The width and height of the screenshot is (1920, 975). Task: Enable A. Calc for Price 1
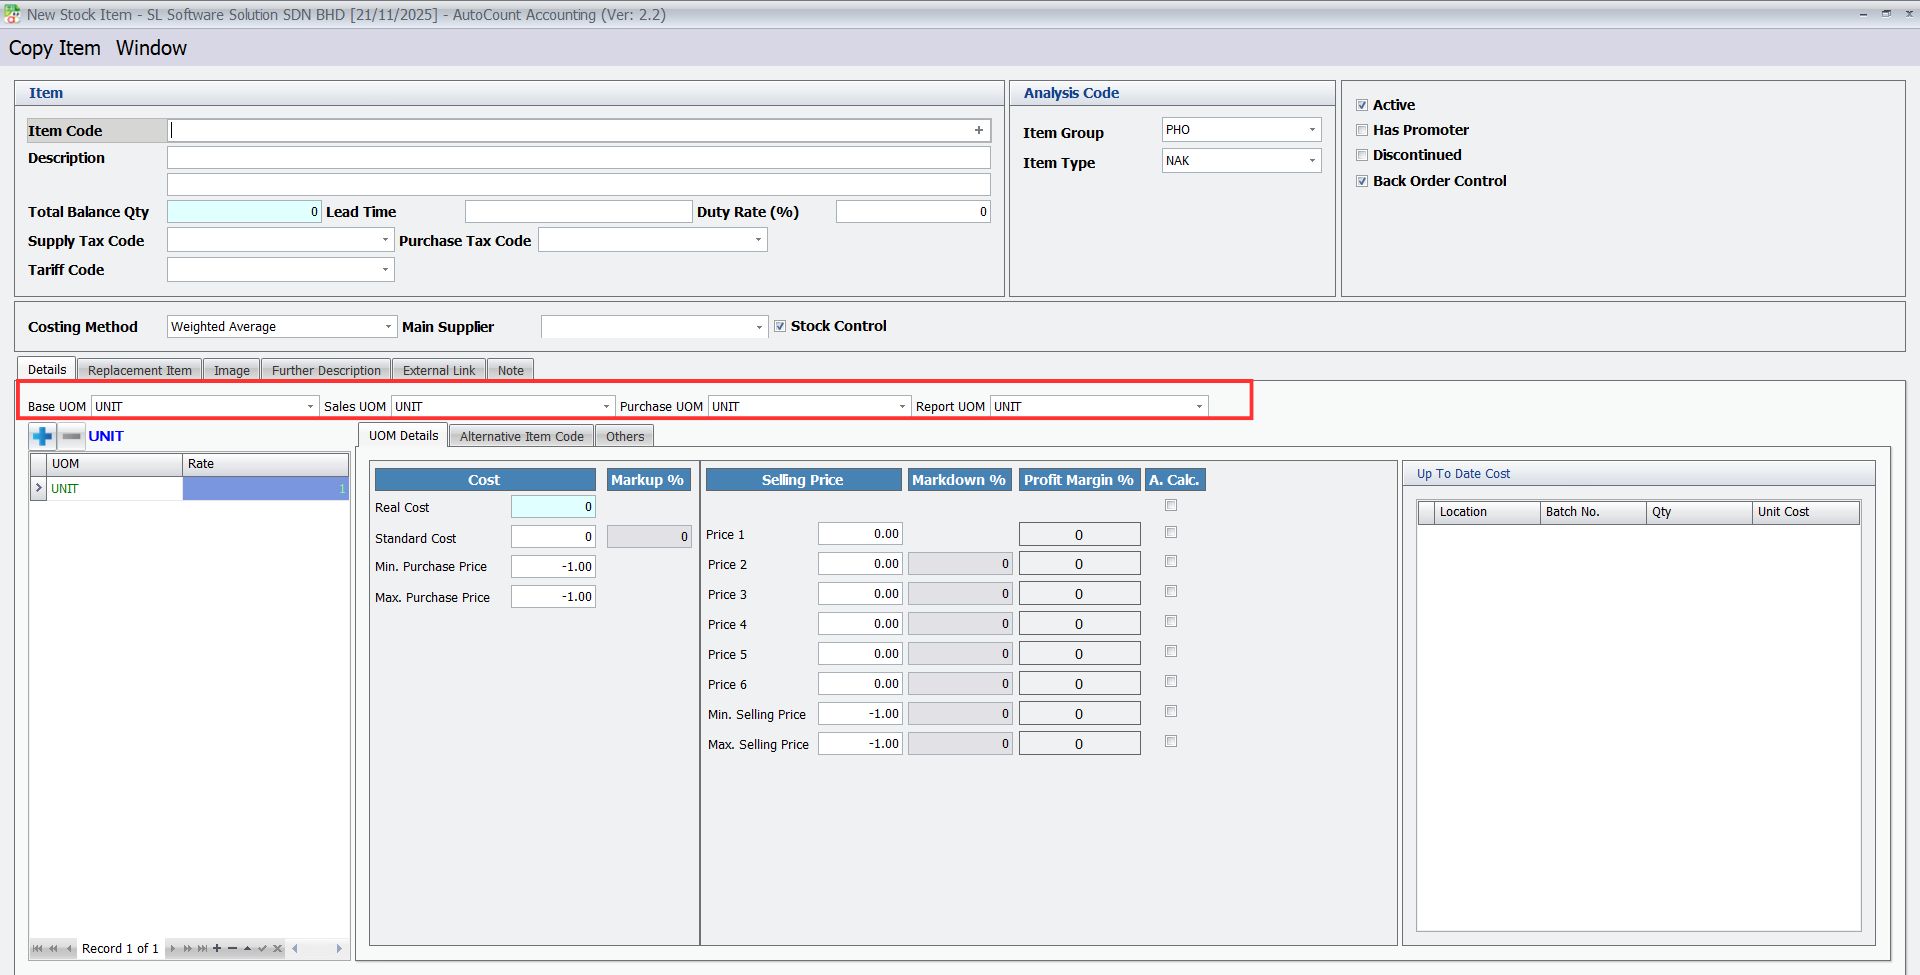(1171, 532)
